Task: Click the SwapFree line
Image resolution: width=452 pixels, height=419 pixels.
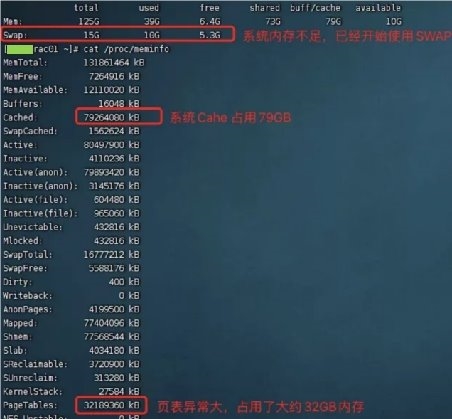Action: [71, 268]
